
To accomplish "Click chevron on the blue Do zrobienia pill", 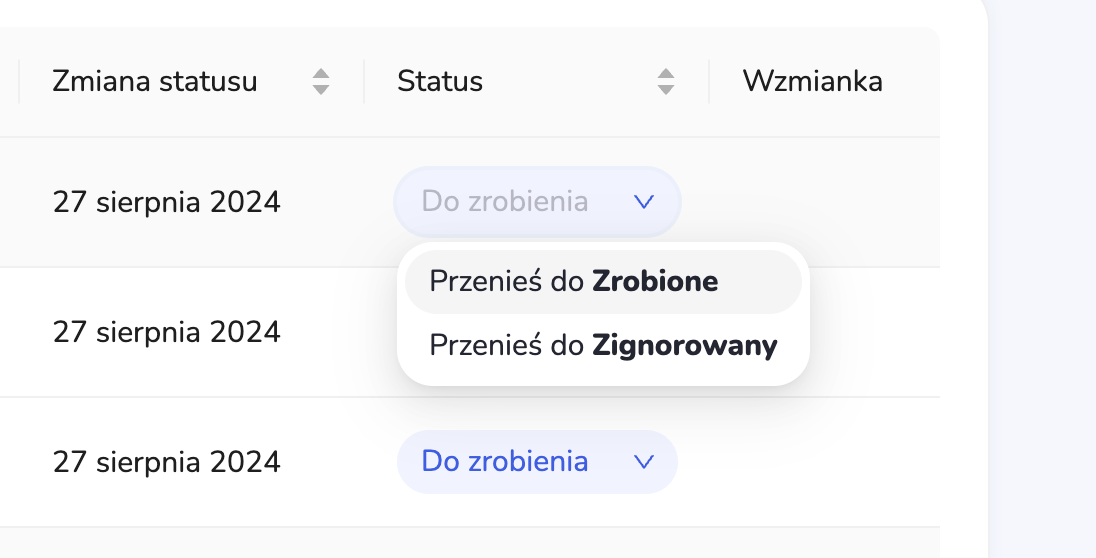I will tap(644, 462).
